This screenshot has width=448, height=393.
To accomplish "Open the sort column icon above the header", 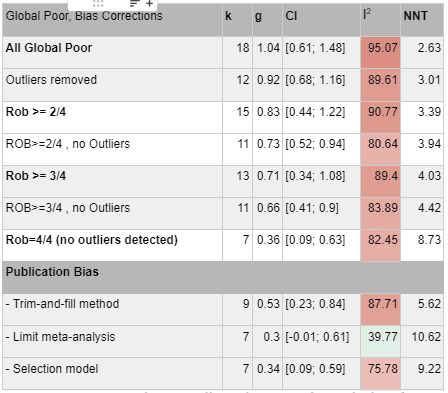I will 134,4.
